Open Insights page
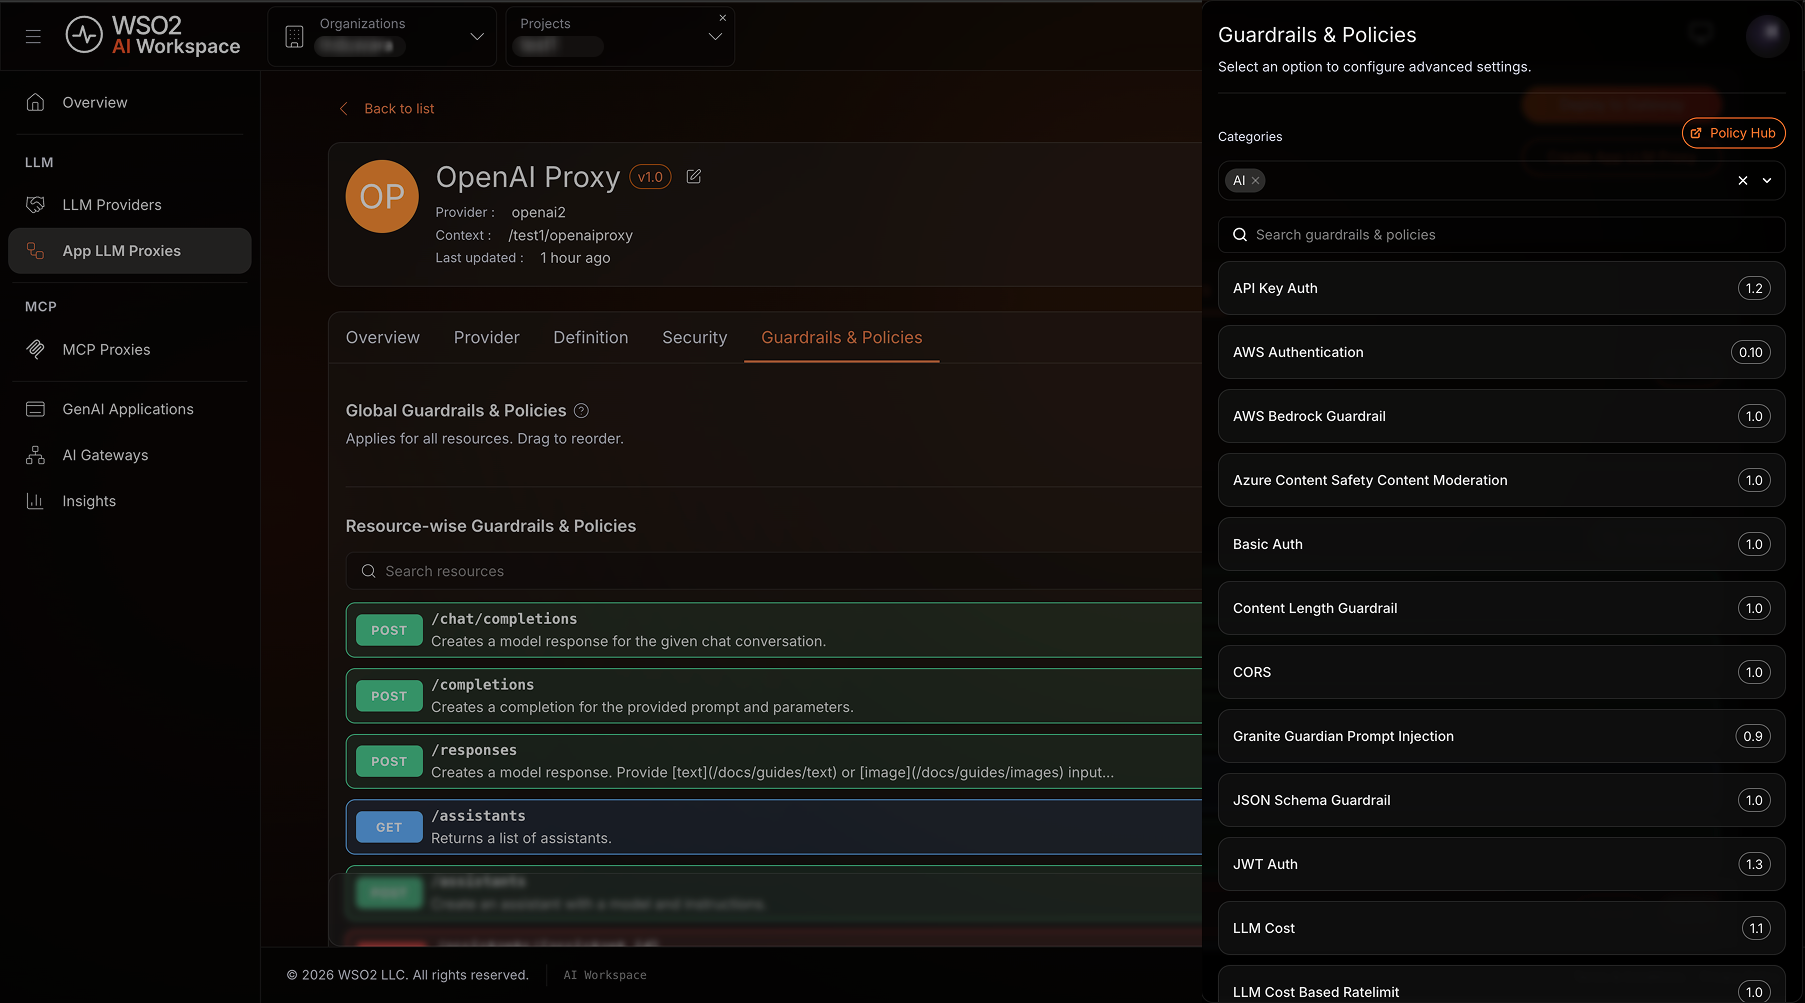 coord(130,501)
